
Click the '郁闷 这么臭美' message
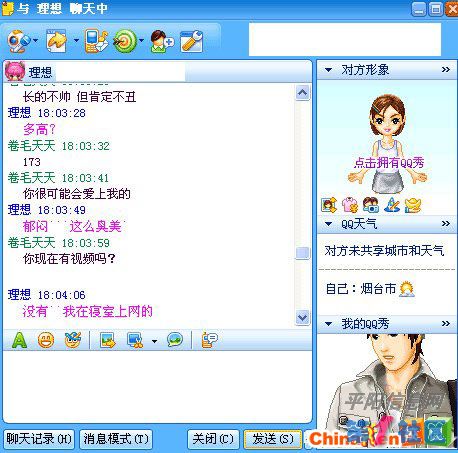tap(74, 226)
